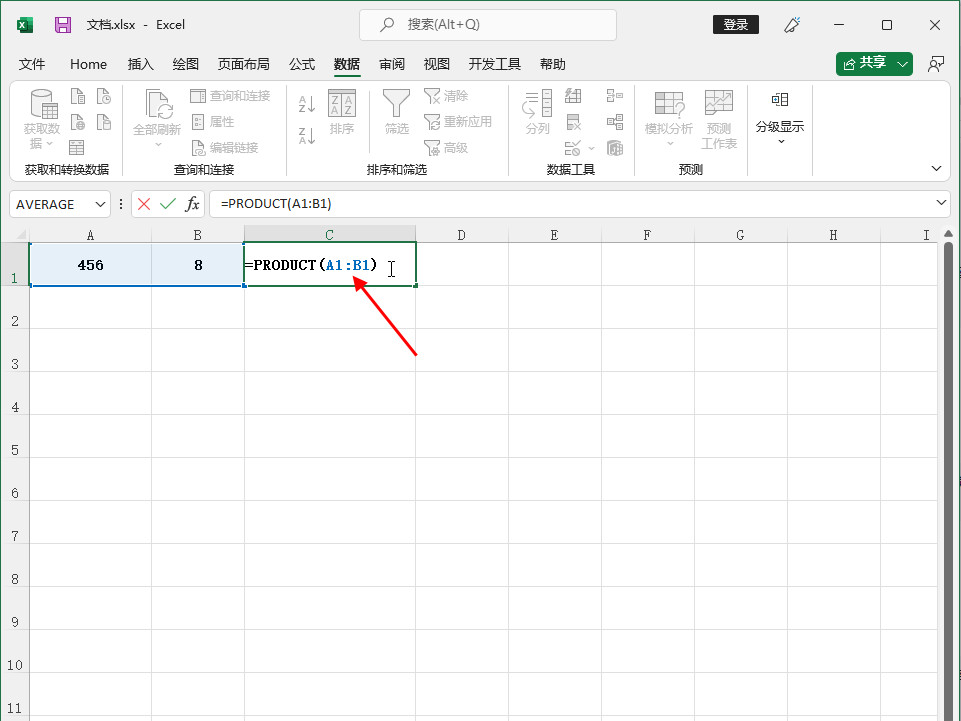Click the Remove Duplicates icon

(x=573, y=122)
